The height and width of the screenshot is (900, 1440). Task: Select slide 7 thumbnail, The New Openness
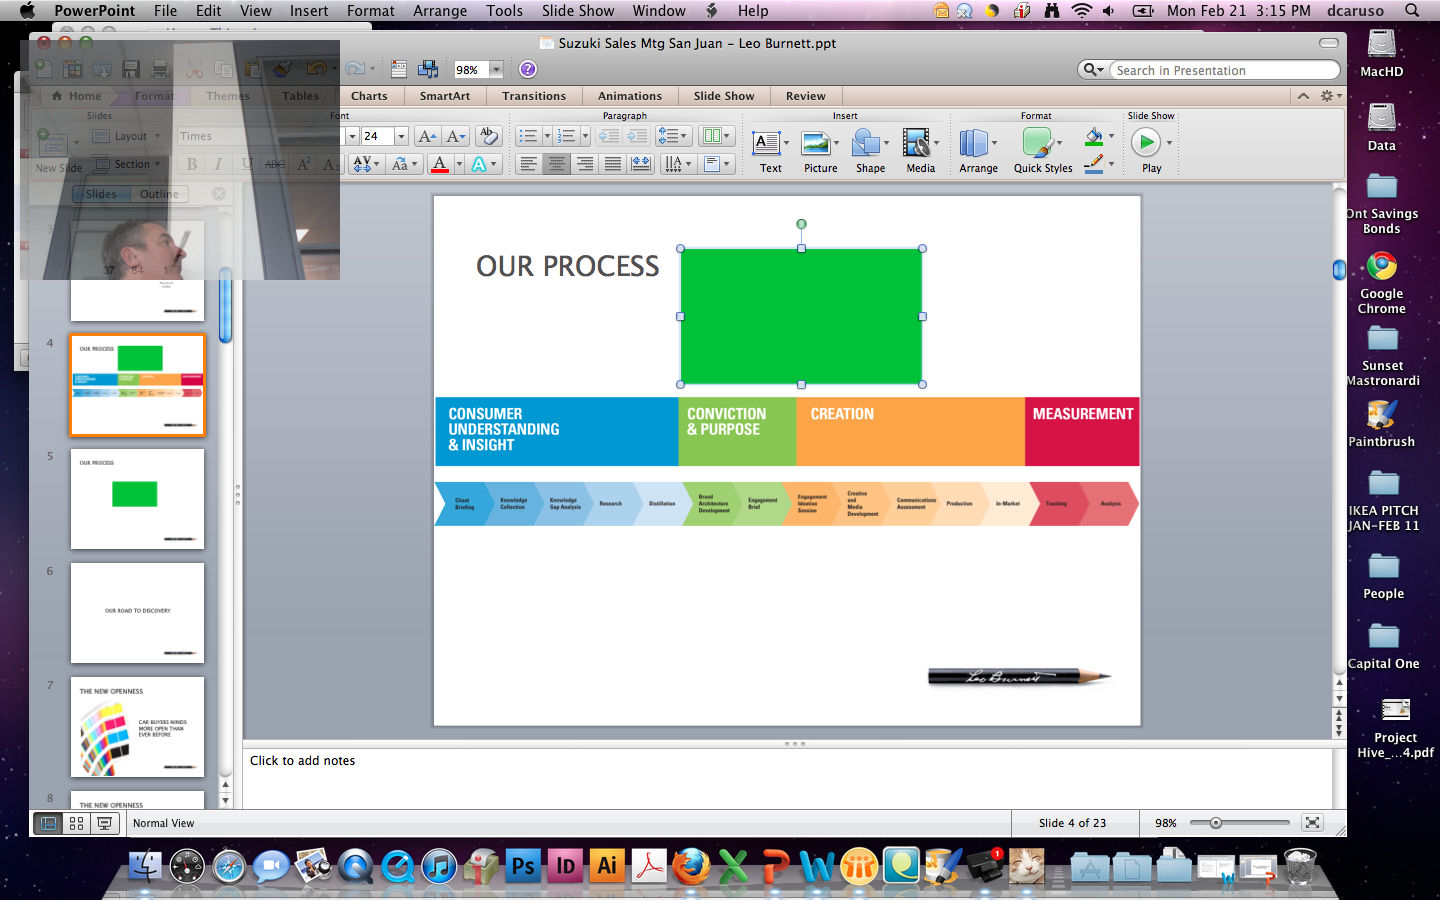tap(137, 727)
